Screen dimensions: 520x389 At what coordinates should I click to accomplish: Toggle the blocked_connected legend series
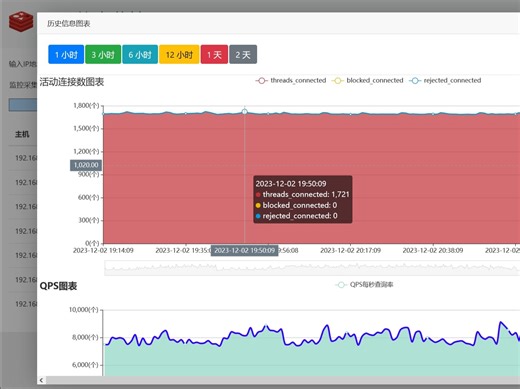point(368,80)
